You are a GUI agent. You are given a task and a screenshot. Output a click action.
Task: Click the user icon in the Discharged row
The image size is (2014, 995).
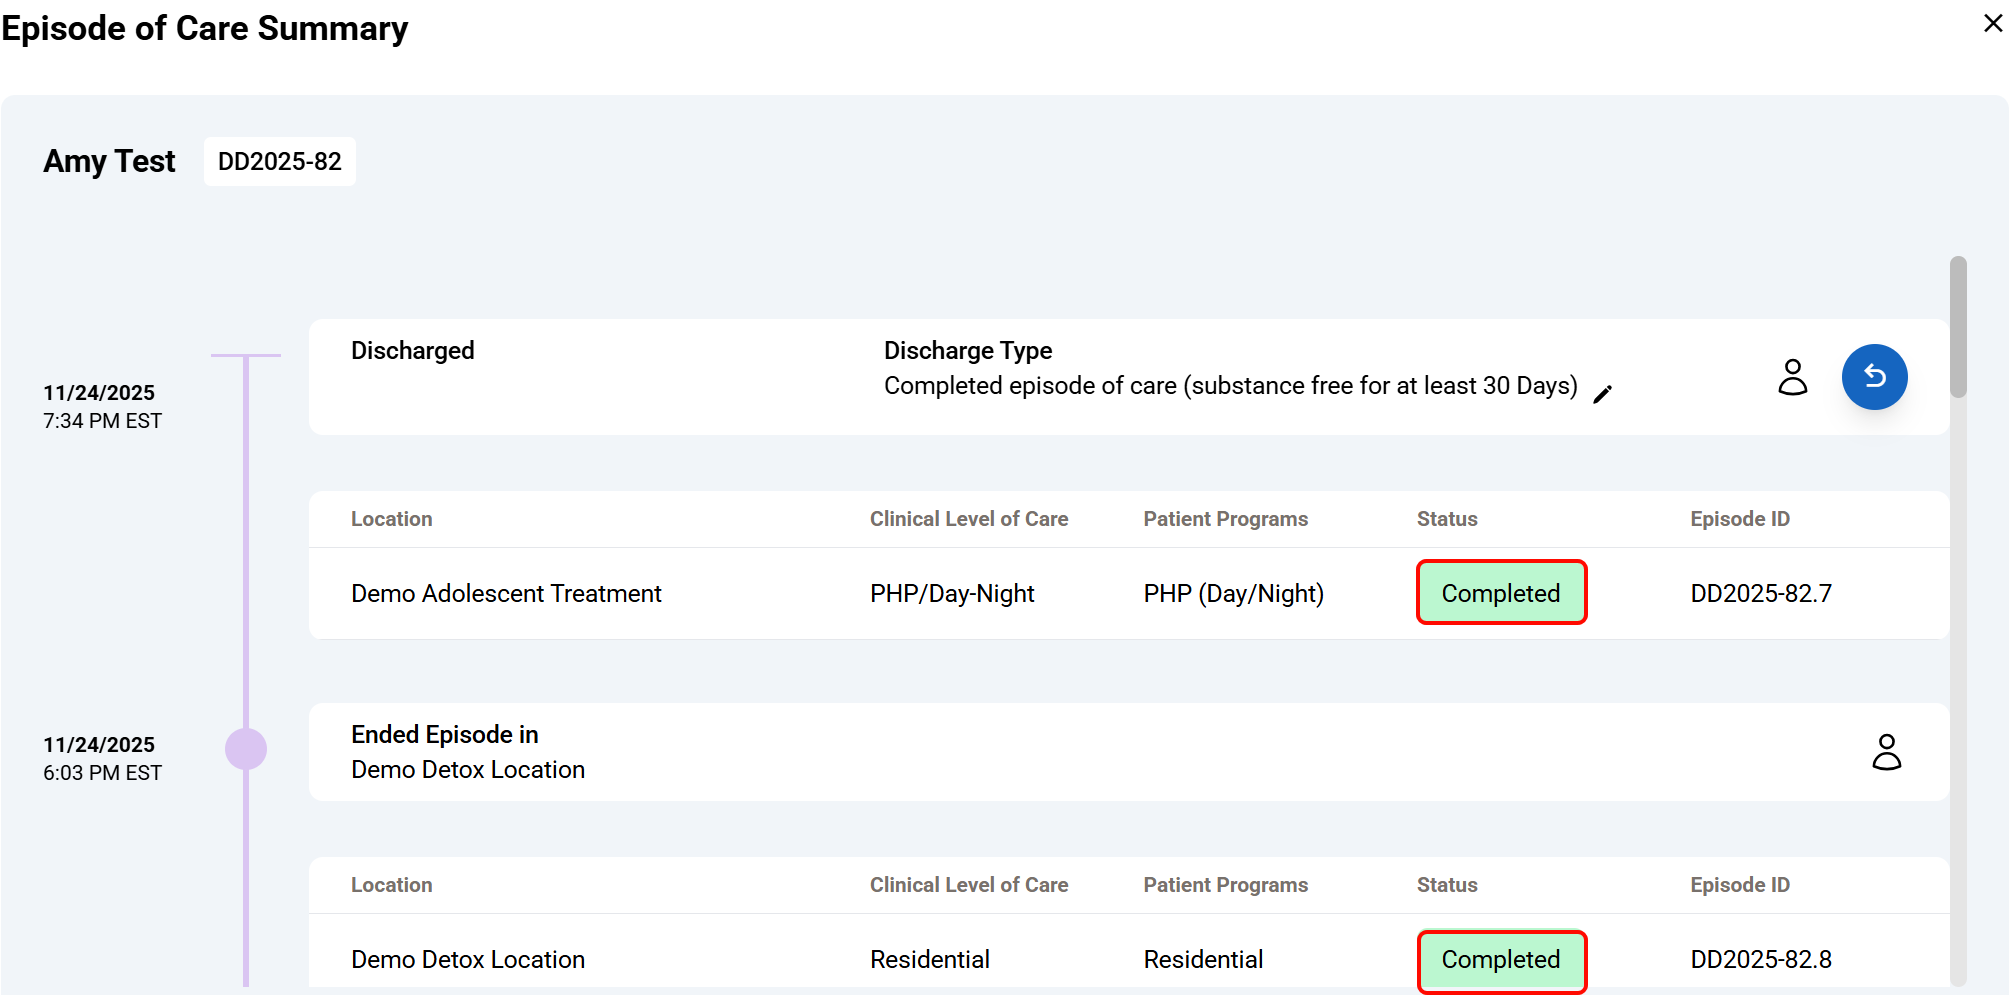pyautogui.click(x=1792, y=377)
